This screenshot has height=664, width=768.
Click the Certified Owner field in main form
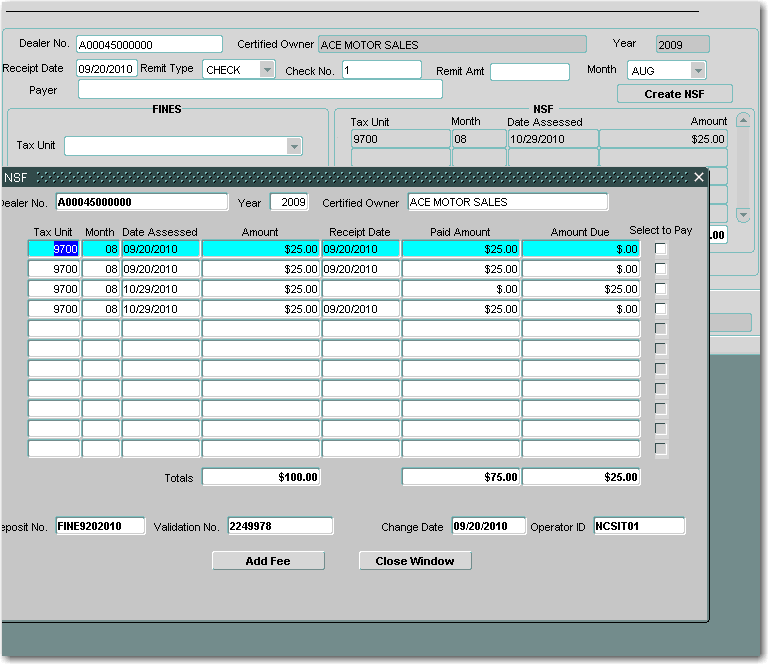pos(452,45)
